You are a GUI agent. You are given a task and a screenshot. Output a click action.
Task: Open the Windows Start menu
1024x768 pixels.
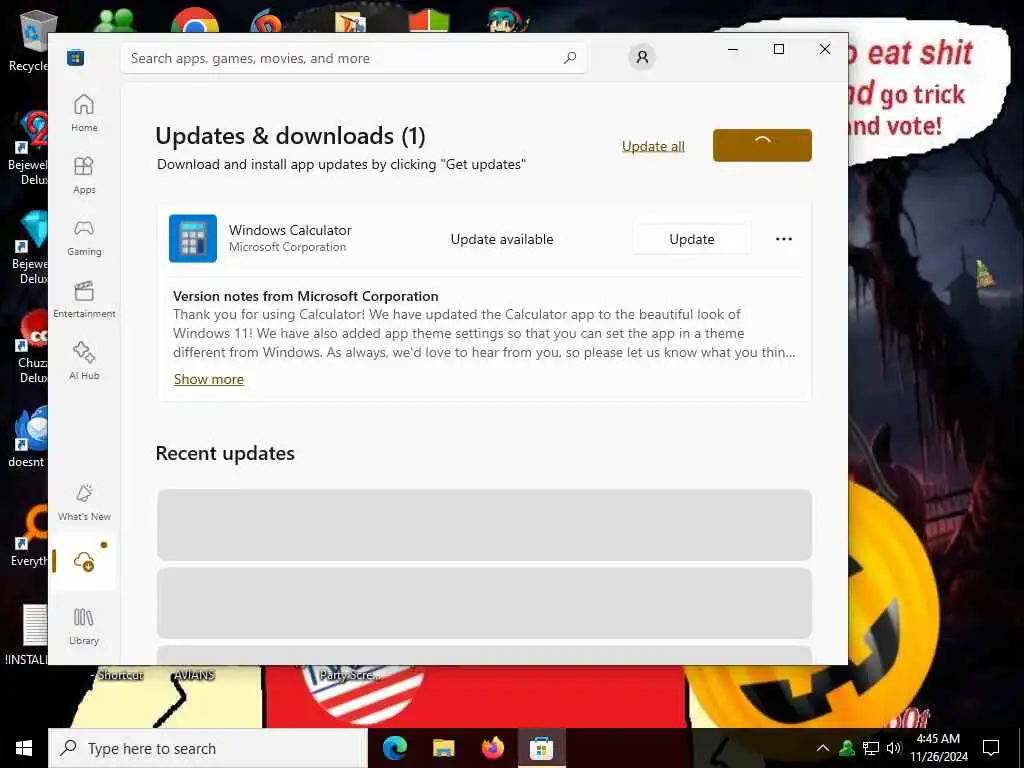tap(24, 748)
